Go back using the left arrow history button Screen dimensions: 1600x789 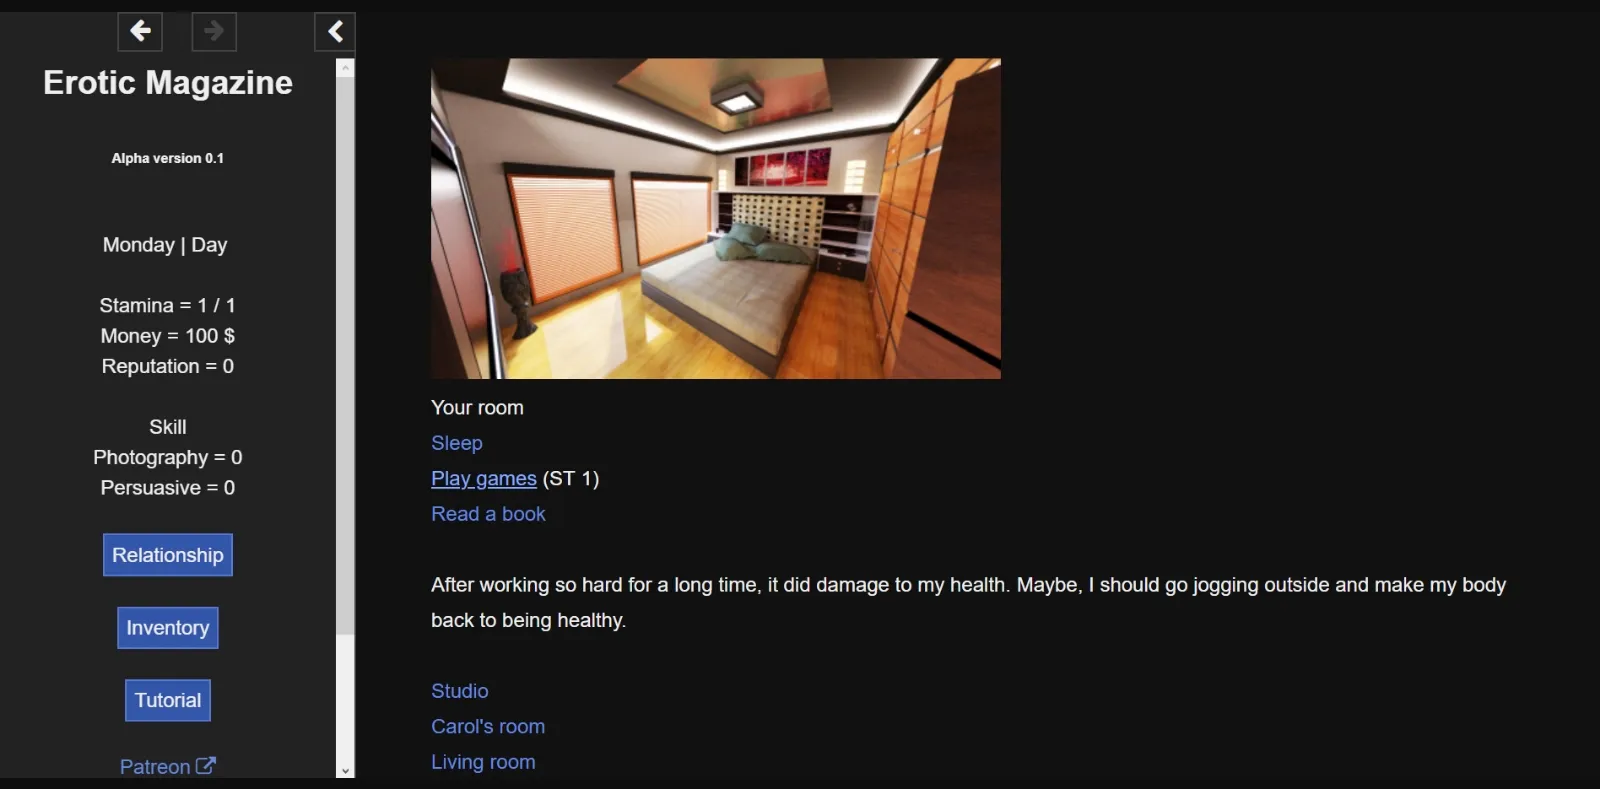[140, 32]
